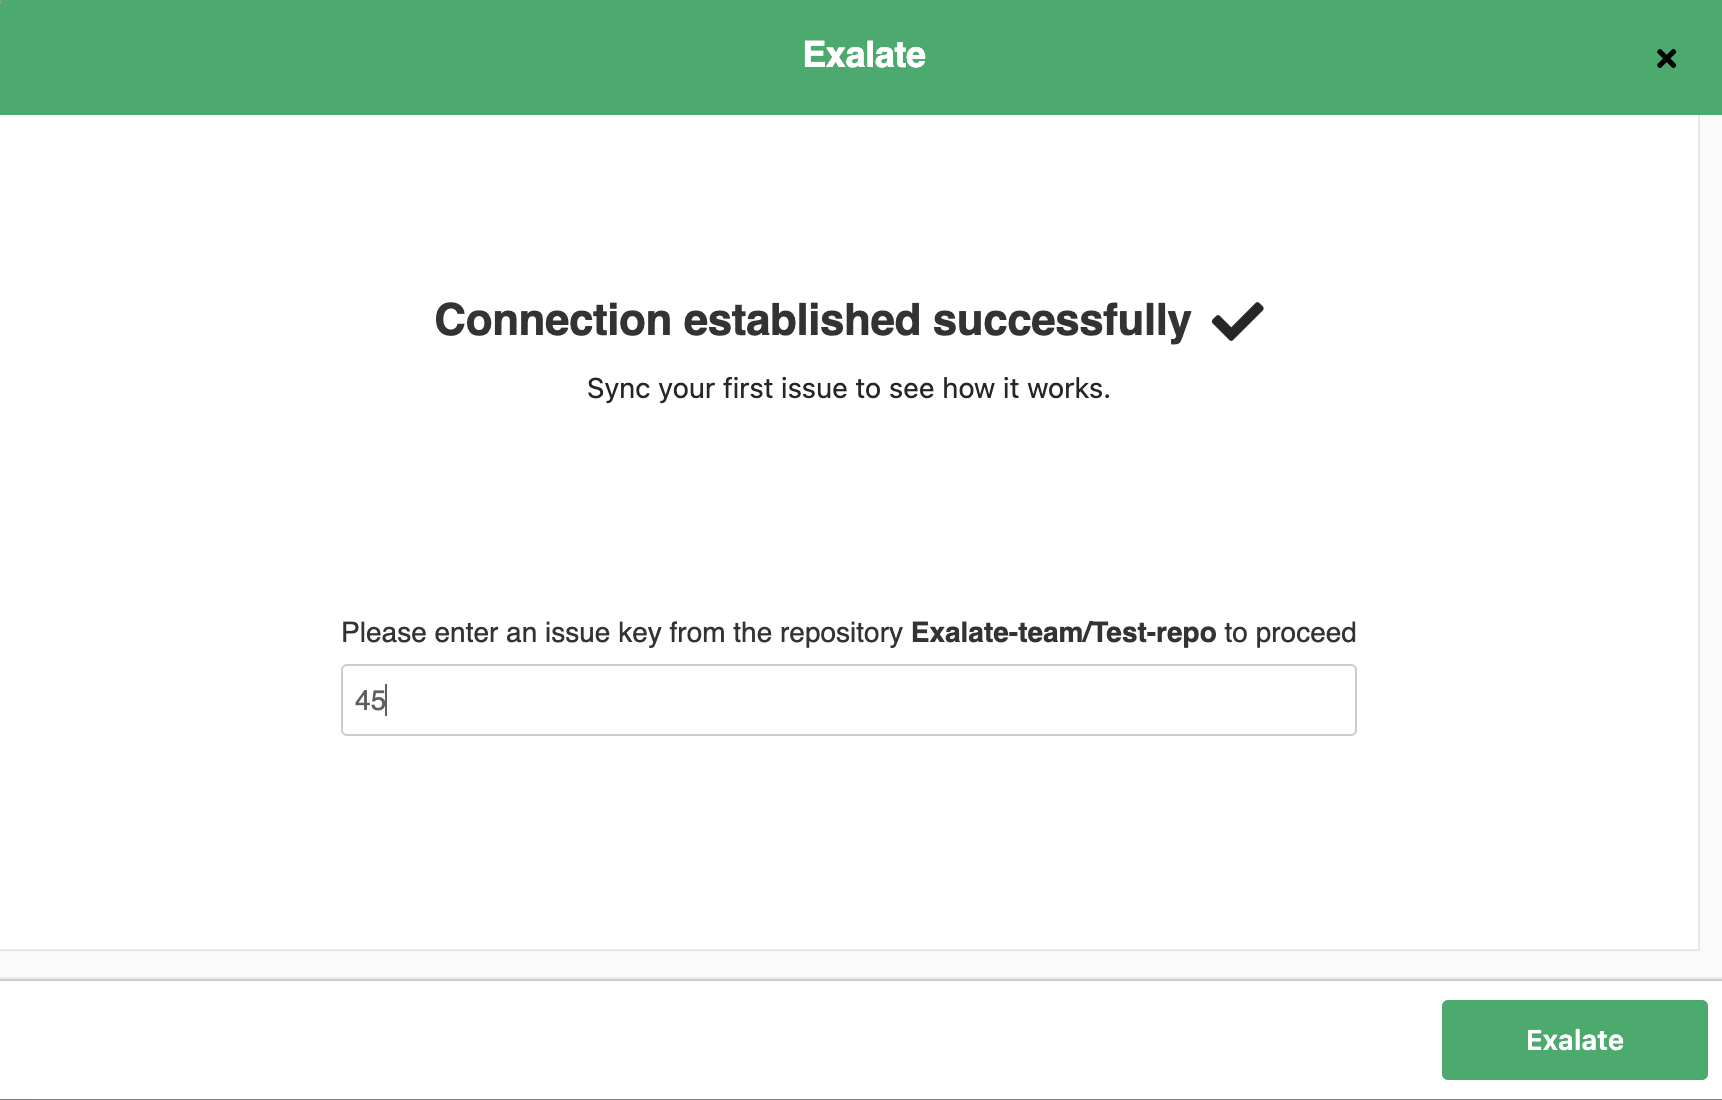Click the blank white area above the heading
This screenshot has width=1722, height=1100.
[849, 200]
